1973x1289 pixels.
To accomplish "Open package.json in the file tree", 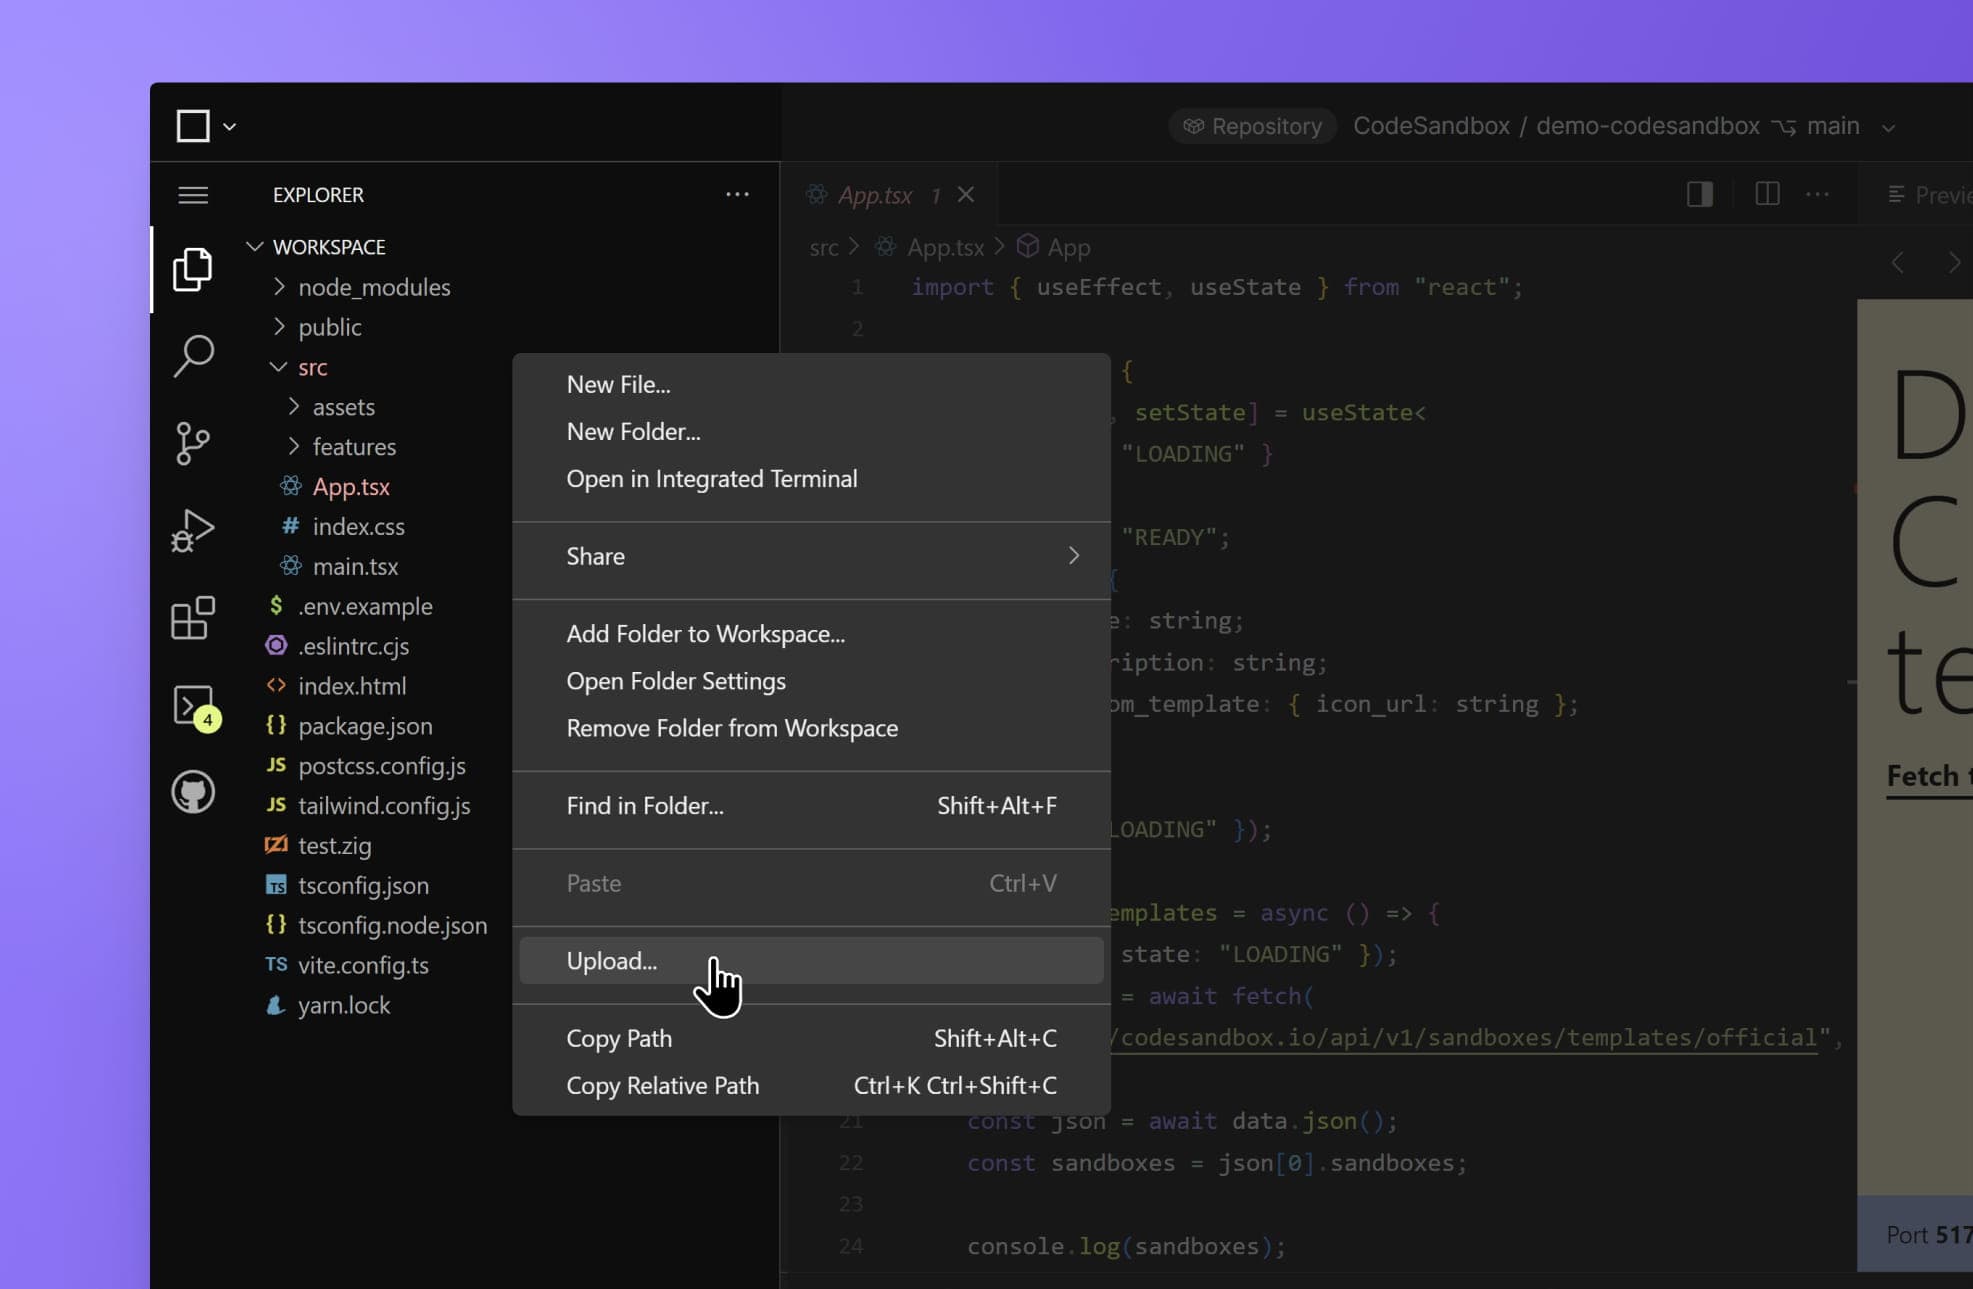I will pyautogui.click(x=365, y=726).
